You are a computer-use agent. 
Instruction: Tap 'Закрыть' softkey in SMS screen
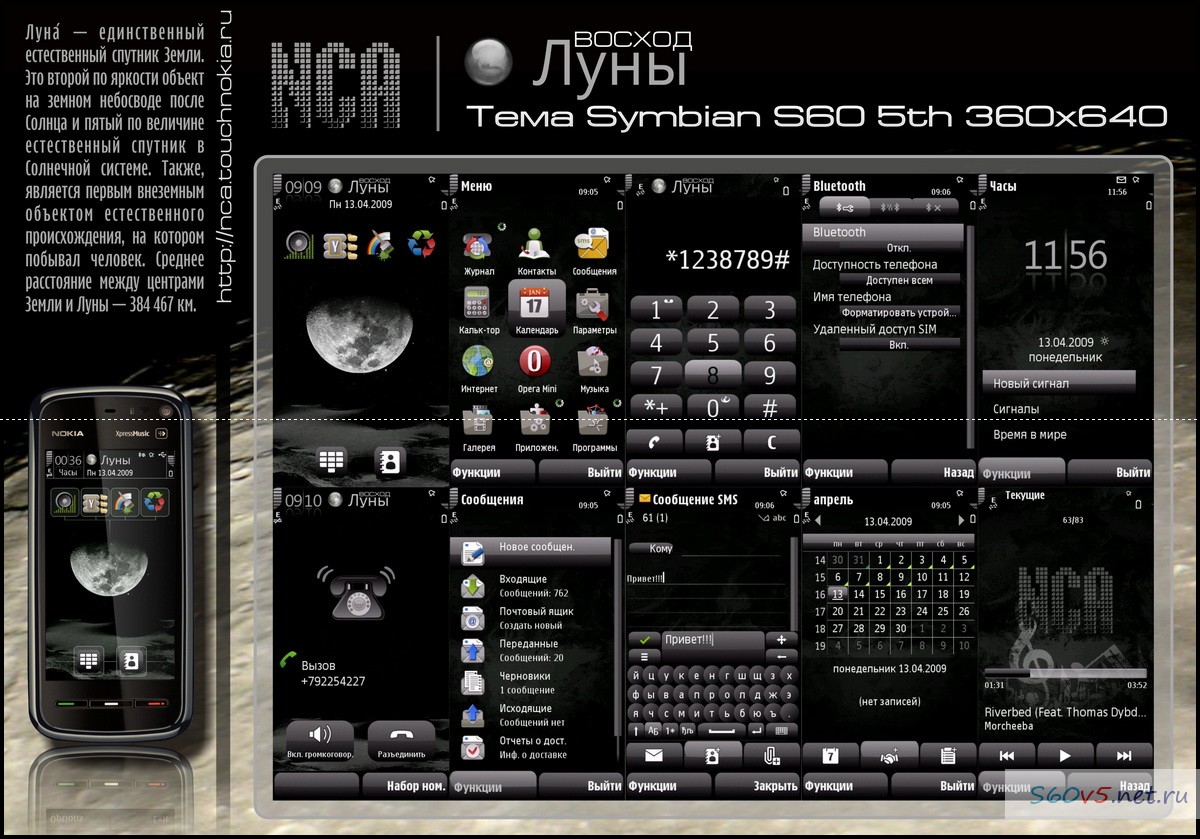[x=758, y=786]
